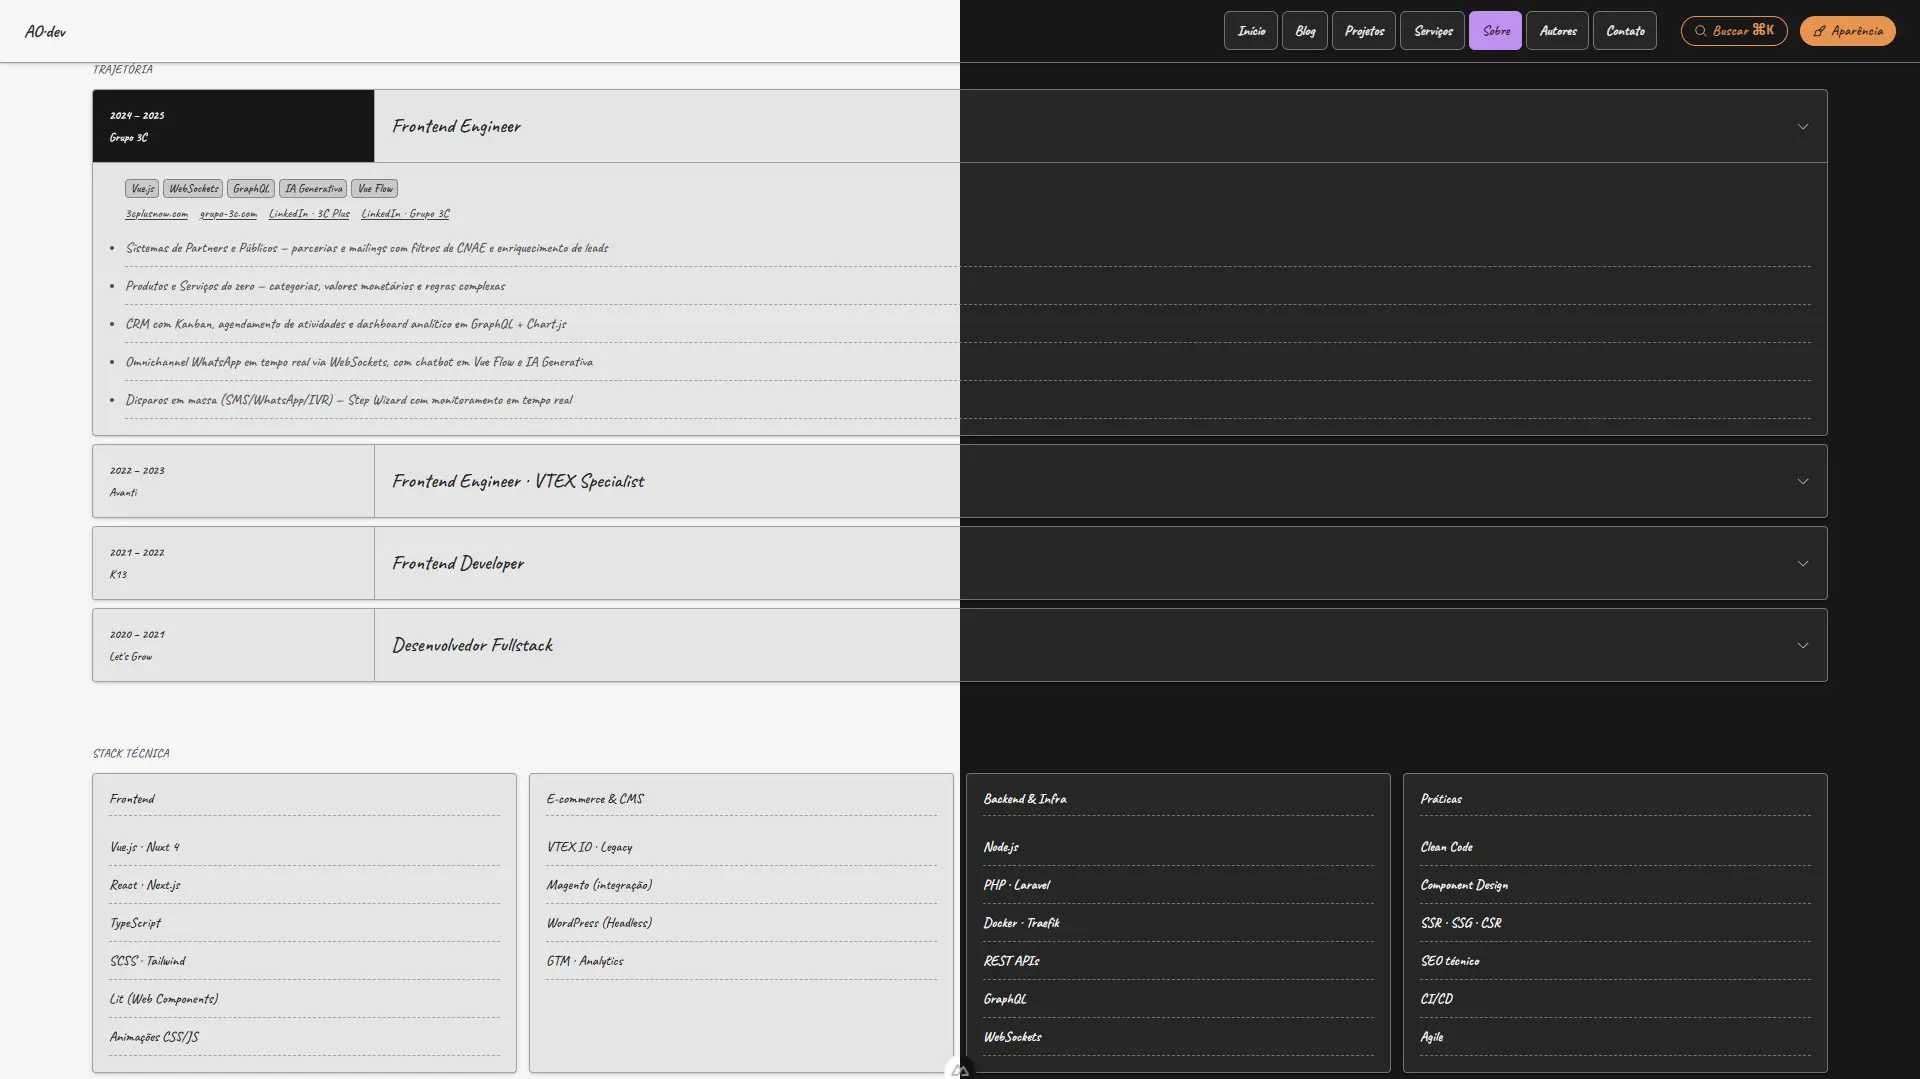The image size is (1920, 1079).
Task: Click 'GTM · Analytics' row
Action: pos(741,961)
